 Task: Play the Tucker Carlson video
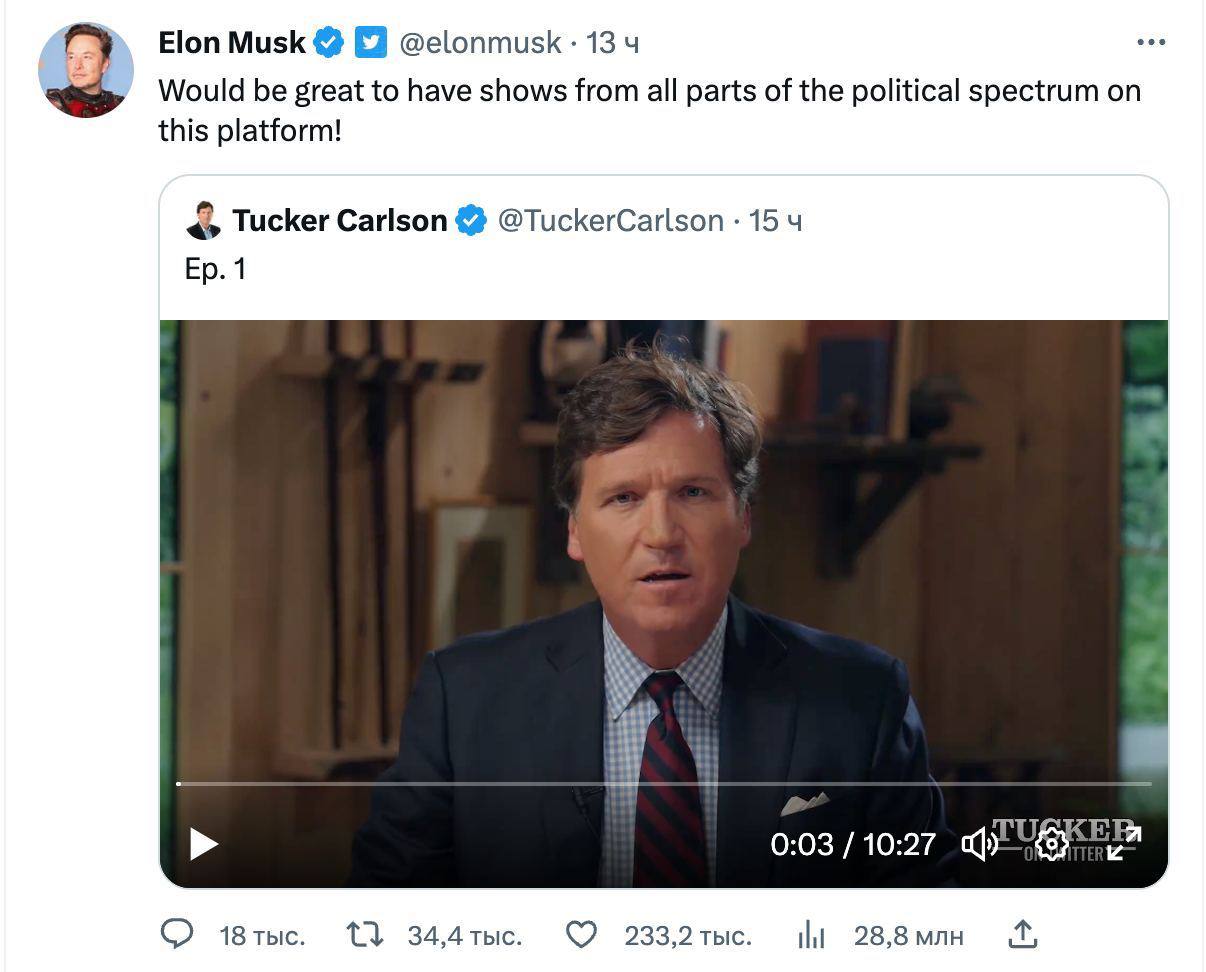(x=204, y=844)
